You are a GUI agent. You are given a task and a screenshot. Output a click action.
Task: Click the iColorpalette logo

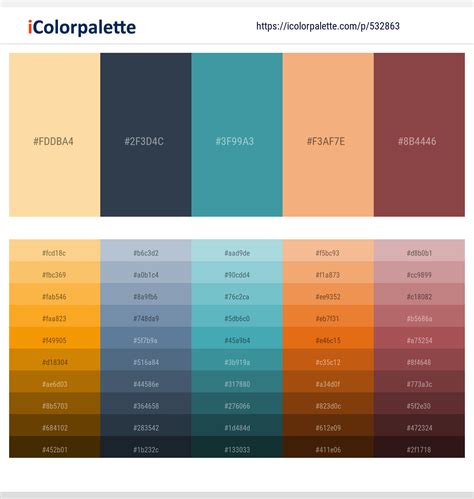coord(82,27)
